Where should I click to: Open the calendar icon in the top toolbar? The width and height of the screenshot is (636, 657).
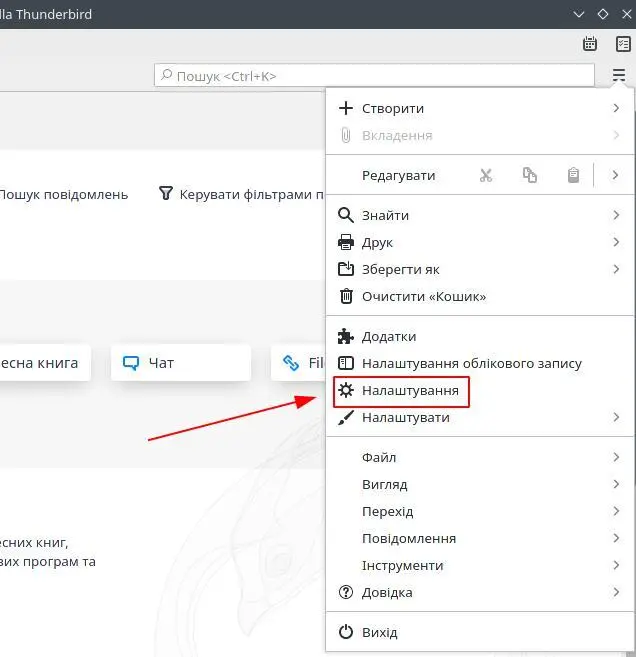pos(589,43)
